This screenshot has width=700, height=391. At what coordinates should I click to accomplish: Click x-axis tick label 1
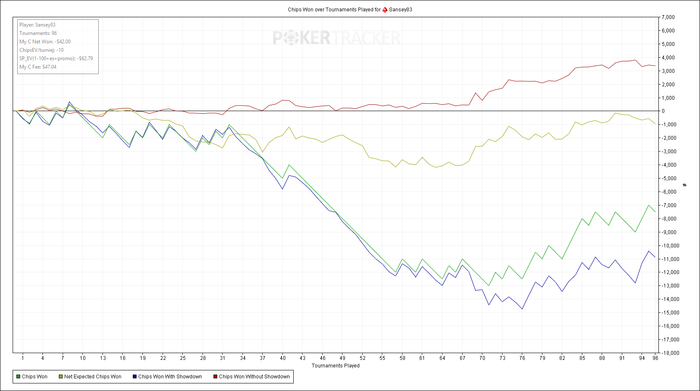[x=23, y=358]
